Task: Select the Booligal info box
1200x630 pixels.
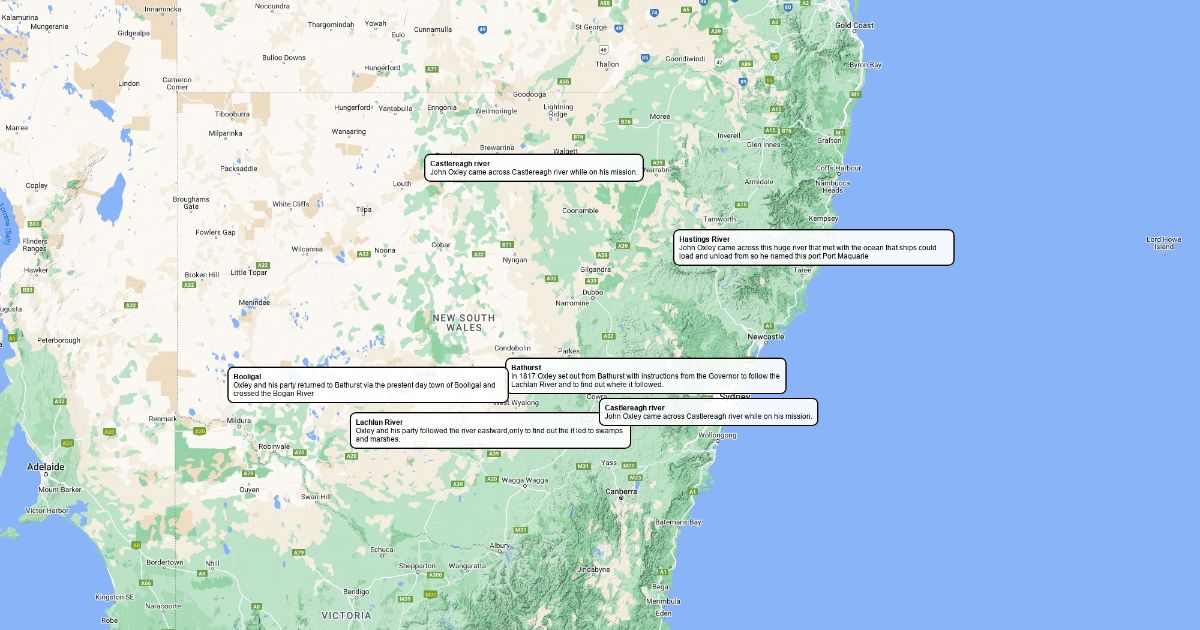Action: click(x=367, y=385)
